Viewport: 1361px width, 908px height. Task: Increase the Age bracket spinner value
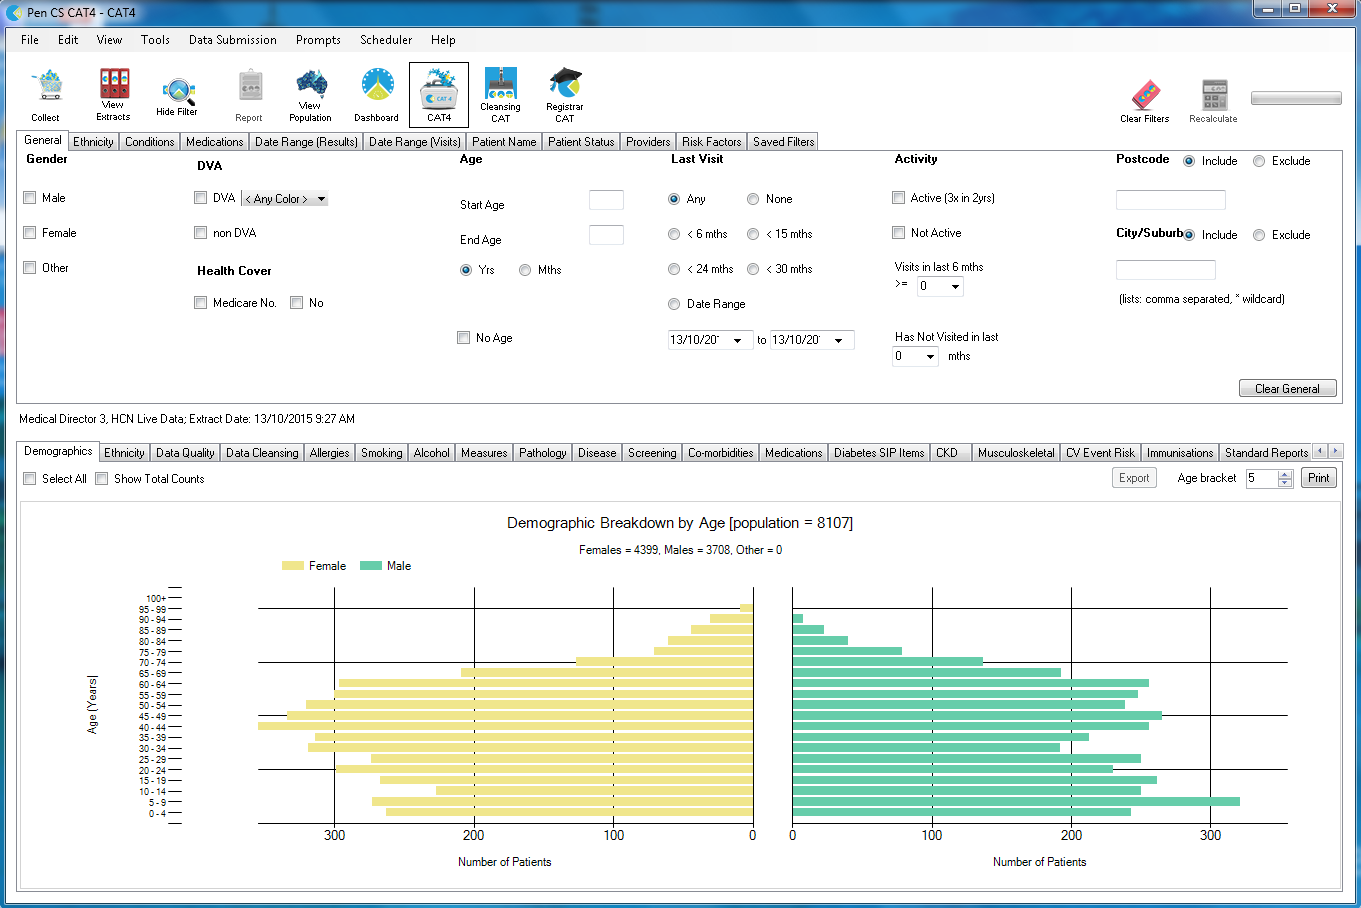(1285, 474)
